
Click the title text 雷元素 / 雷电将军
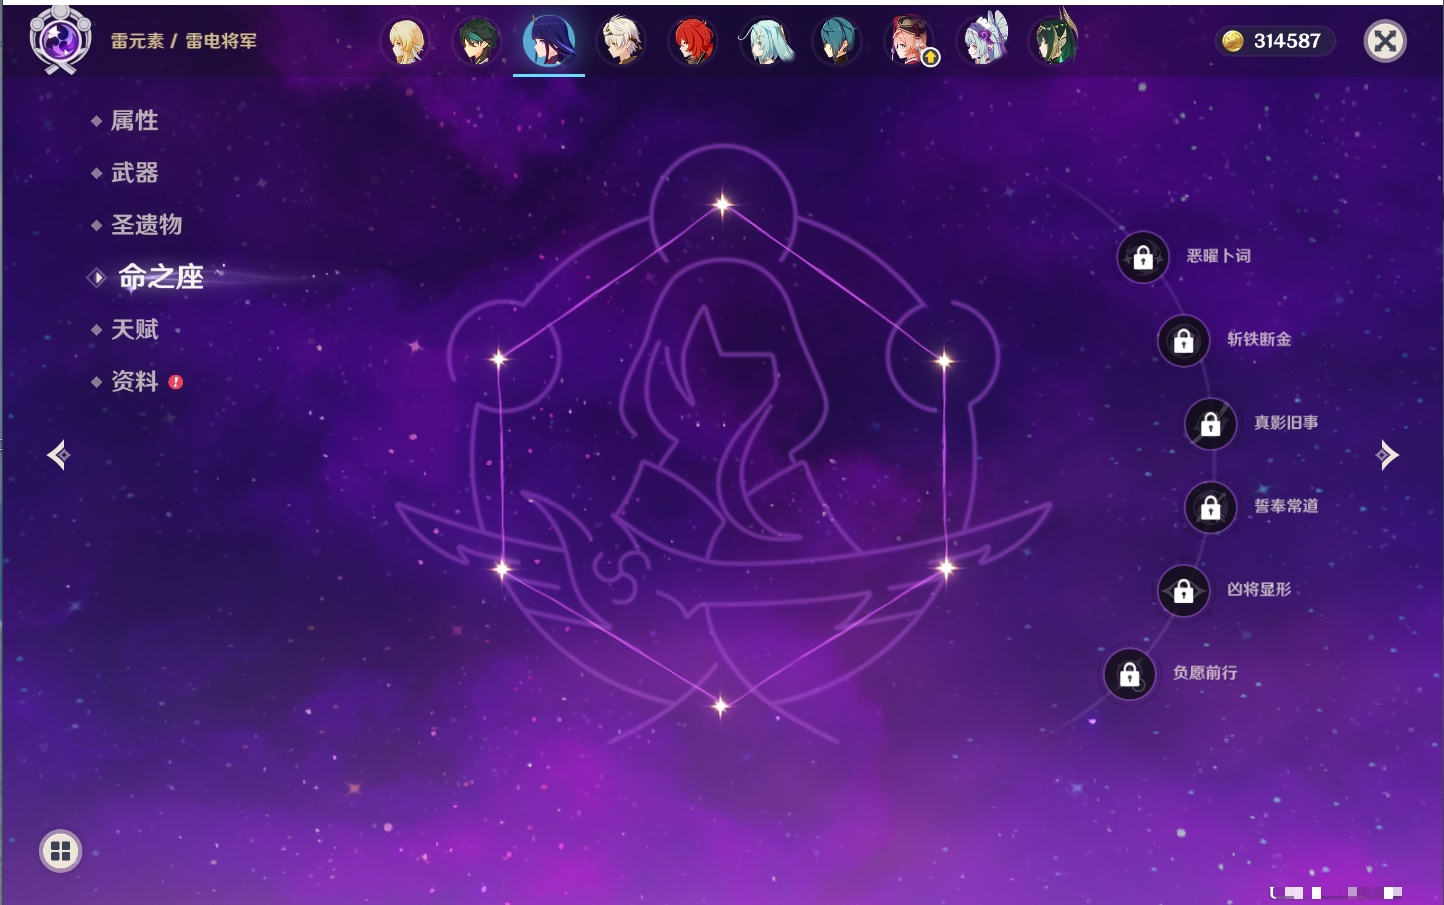pos(184,41)
